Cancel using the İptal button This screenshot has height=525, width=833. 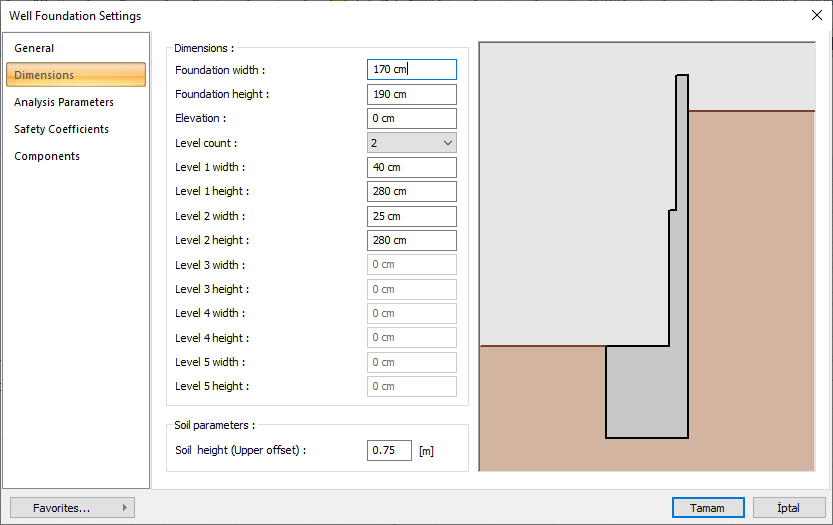788,508
